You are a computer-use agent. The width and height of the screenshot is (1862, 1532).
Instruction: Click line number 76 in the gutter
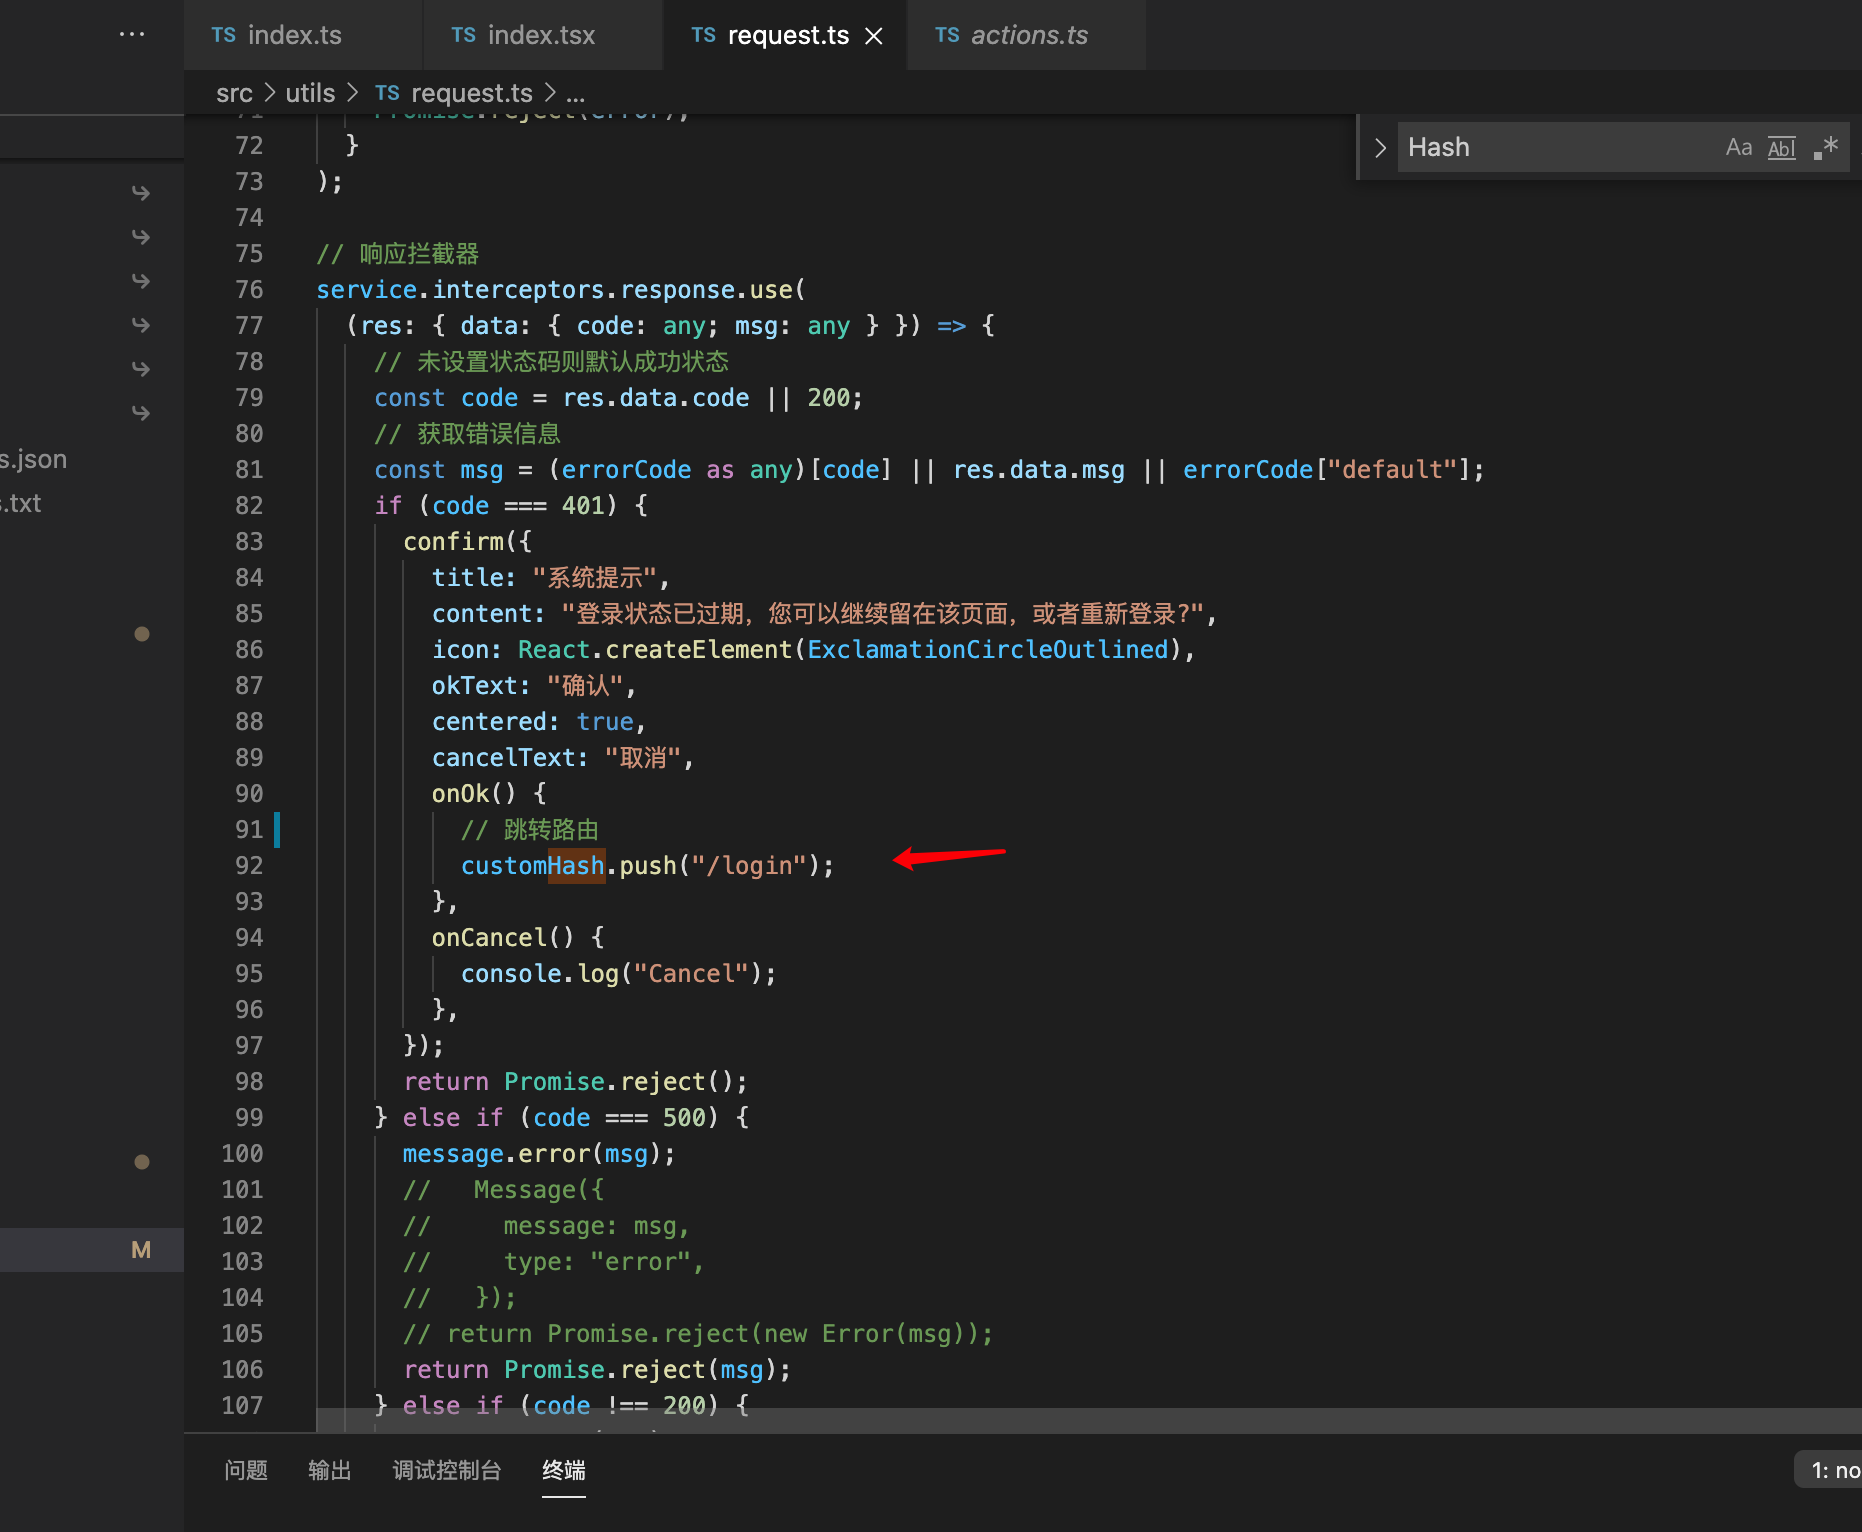click(x=249, y=290)
